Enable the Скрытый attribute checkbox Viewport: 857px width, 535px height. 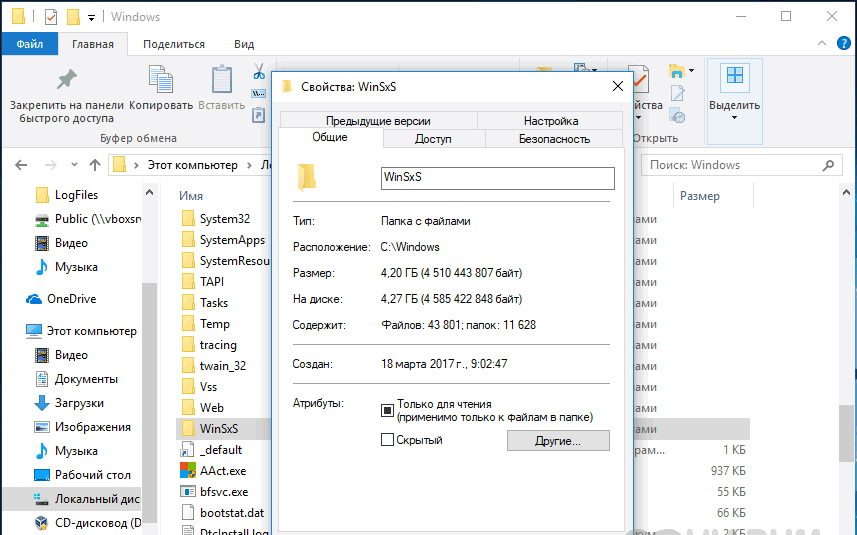point(387,439)
